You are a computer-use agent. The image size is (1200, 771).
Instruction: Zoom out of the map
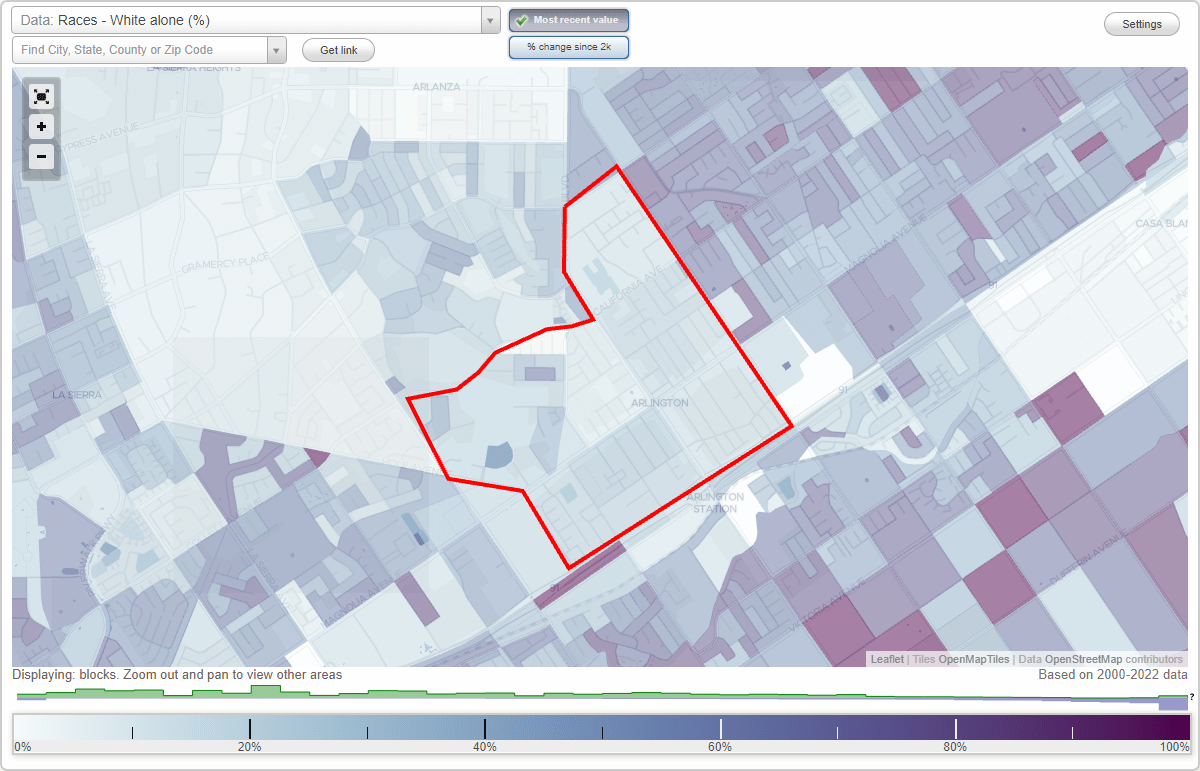[x=41, y=156]
